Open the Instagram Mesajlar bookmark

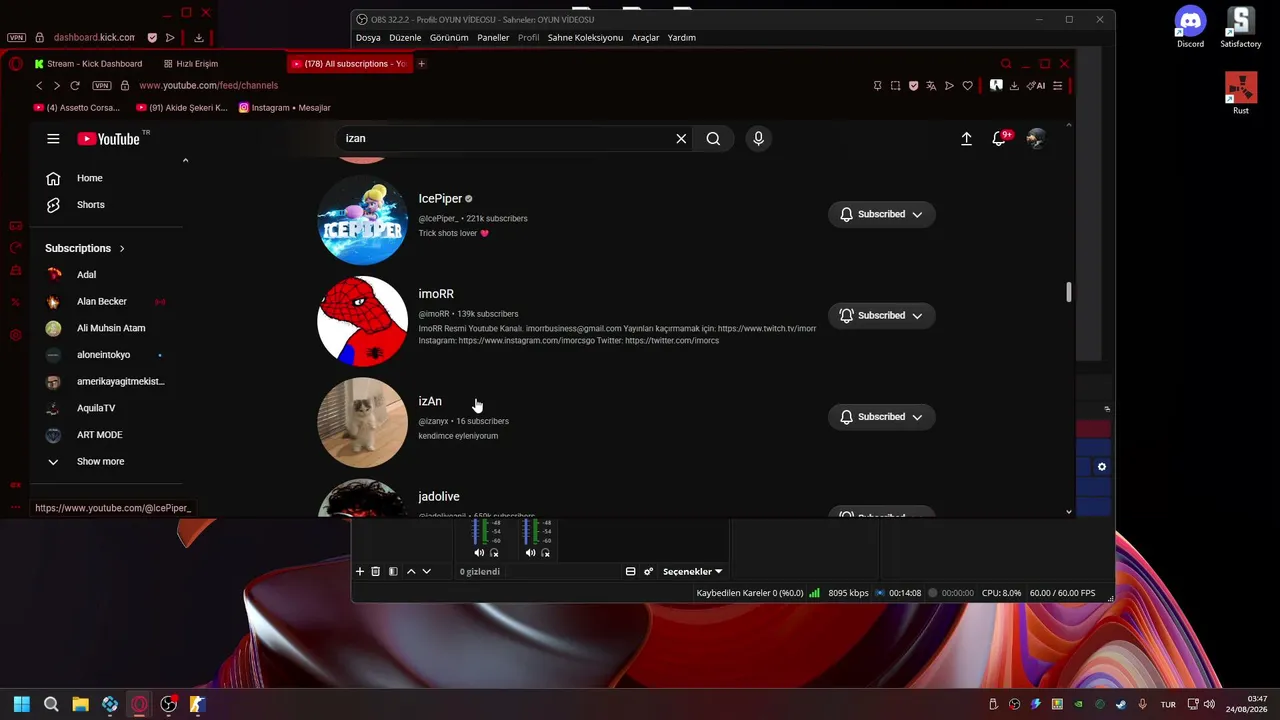(285, 108)
